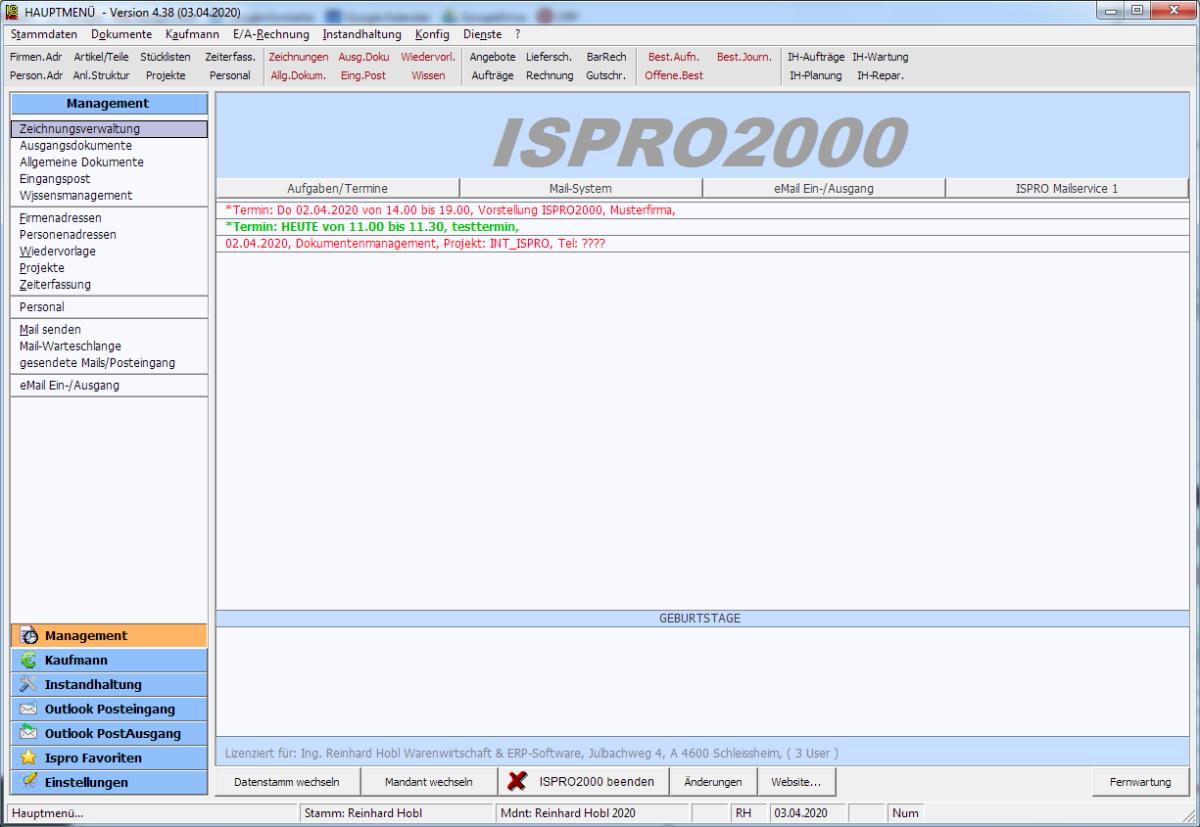Image resolution: width=1200 pixels, height=827 pixels.
Task: Open Rechnung from the toolbar
Action: 549,75
